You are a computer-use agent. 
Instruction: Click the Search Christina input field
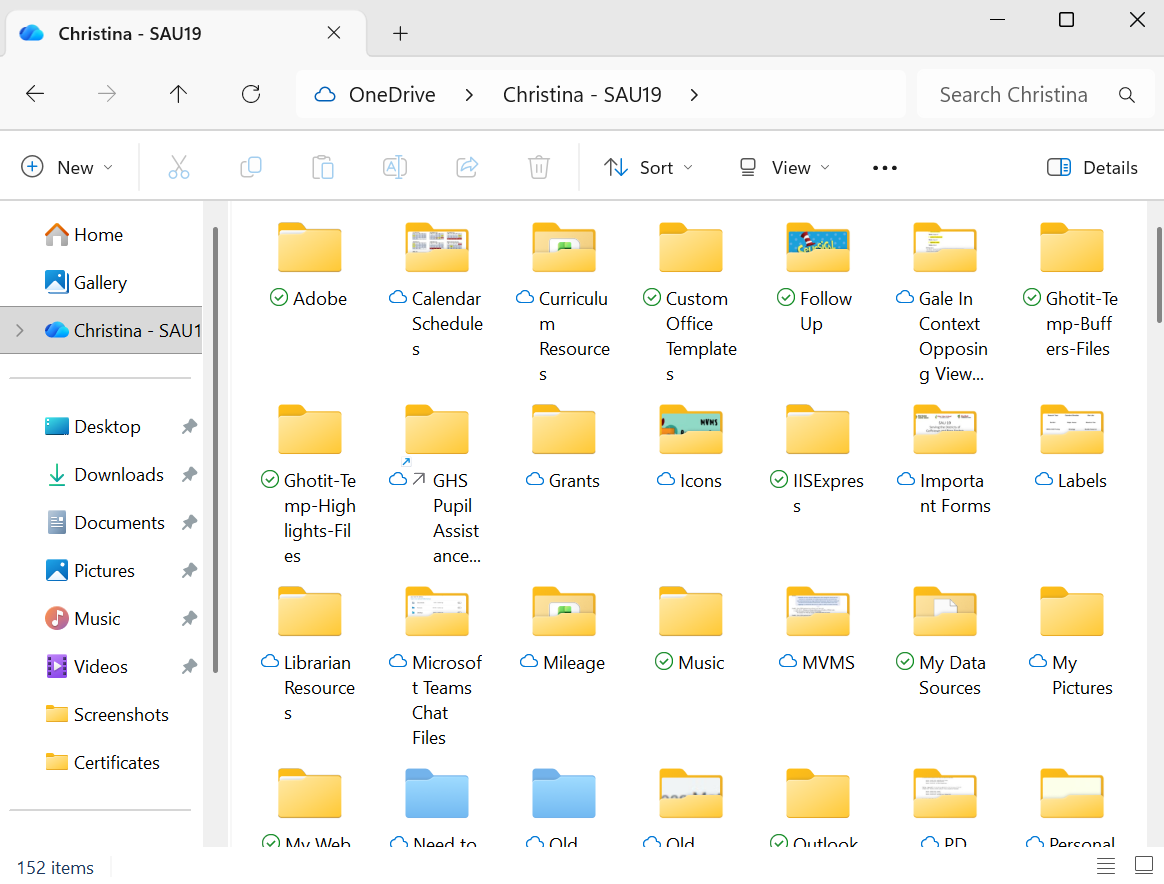[x=1013, y=95]
